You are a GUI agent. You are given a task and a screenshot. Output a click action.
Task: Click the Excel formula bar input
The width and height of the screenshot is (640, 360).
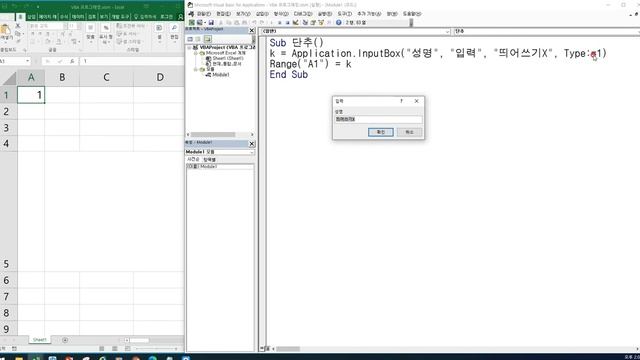pyautogui.click(x=132, y=61)
